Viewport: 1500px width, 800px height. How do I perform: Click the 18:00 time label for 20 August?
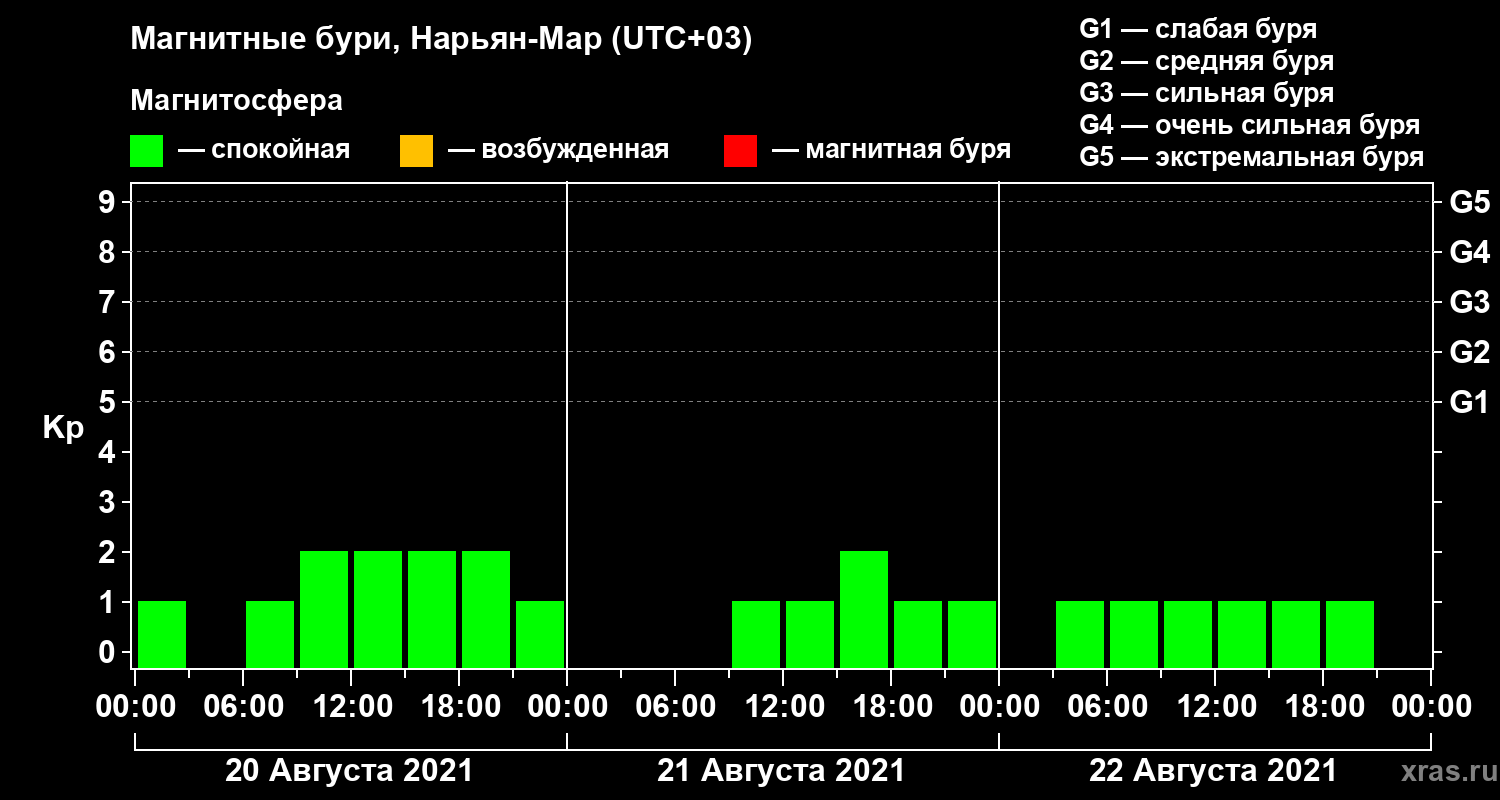(459, 707)
